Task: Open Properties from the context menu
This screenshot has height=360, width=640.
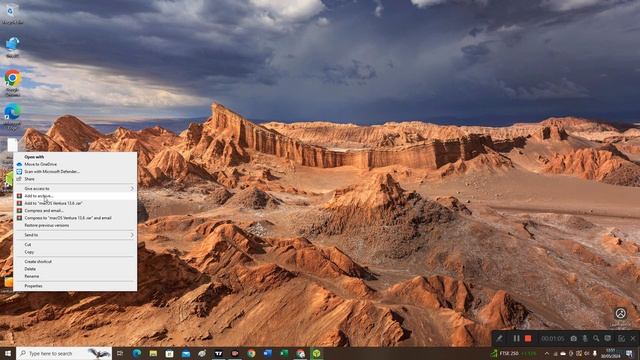Action: (x=75, y=286)
